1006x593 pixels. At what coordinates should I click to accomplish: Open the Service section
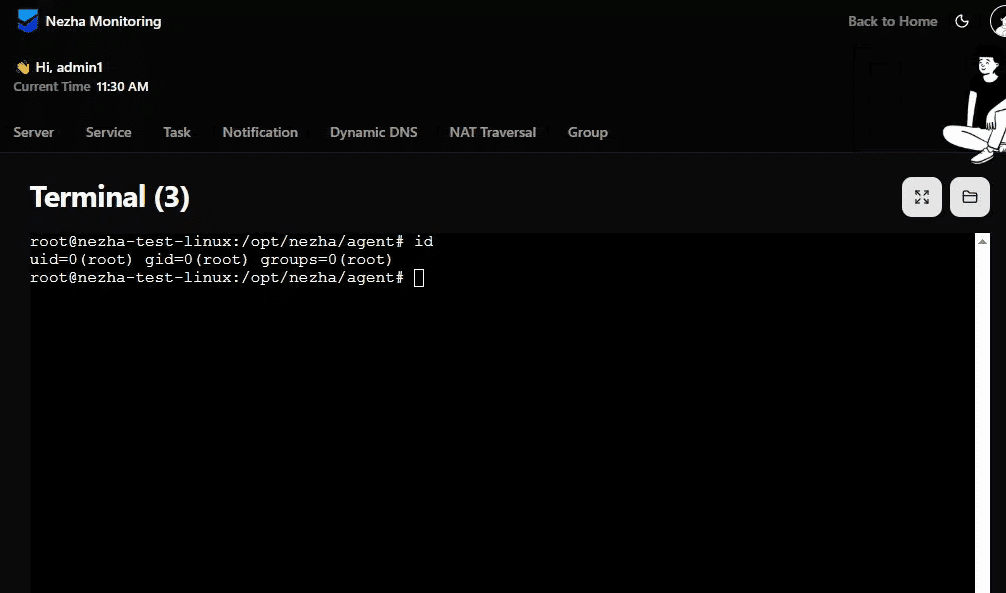[x=108, y=132]
